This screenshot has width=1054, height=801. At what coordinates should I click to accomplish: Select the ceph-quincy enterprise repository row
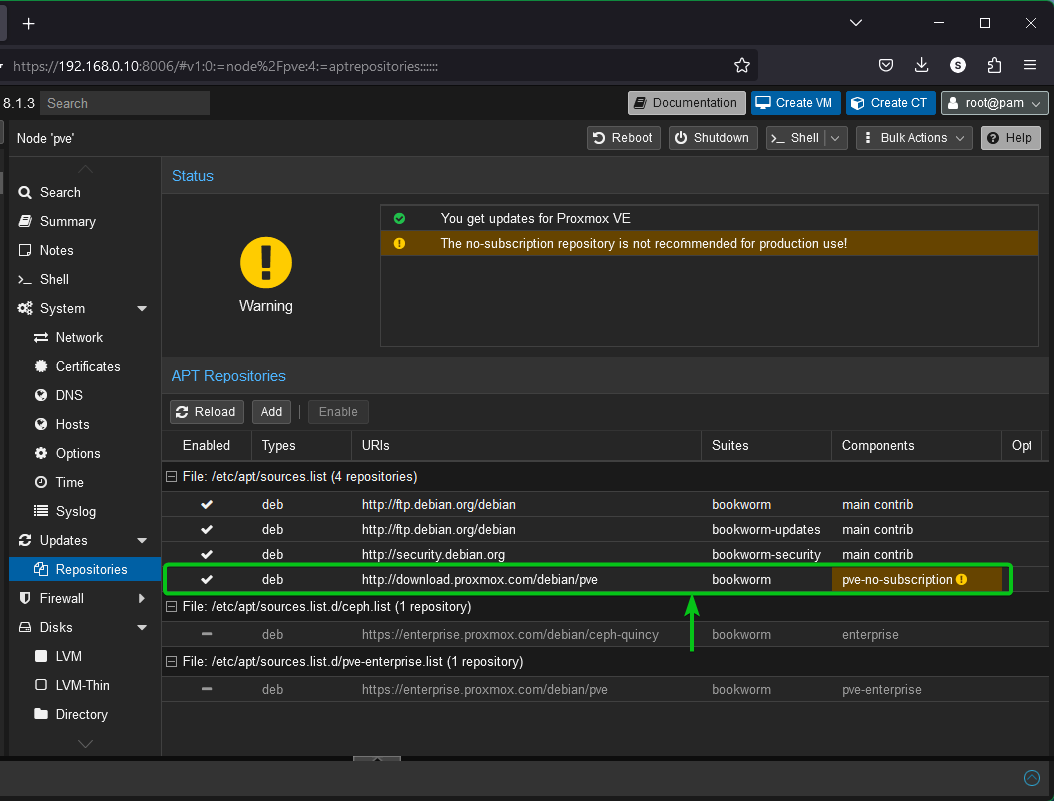tap(605, 634)
